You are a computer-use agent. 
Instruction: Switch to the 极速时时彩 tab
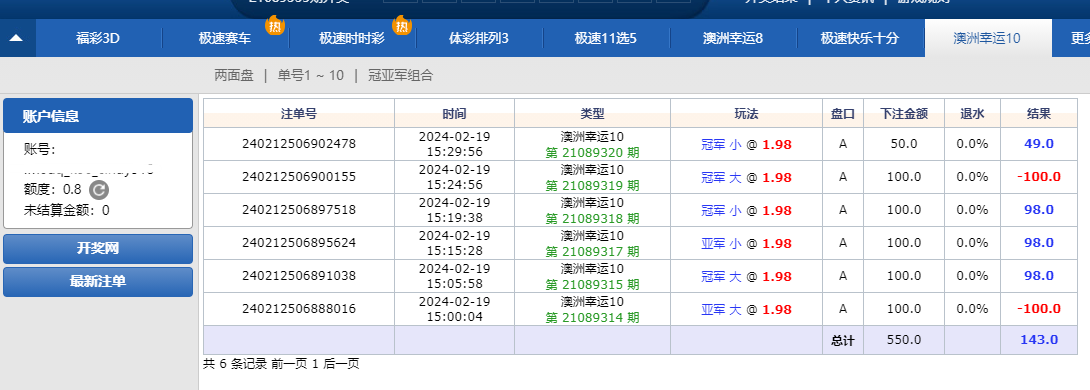[352, 38]
